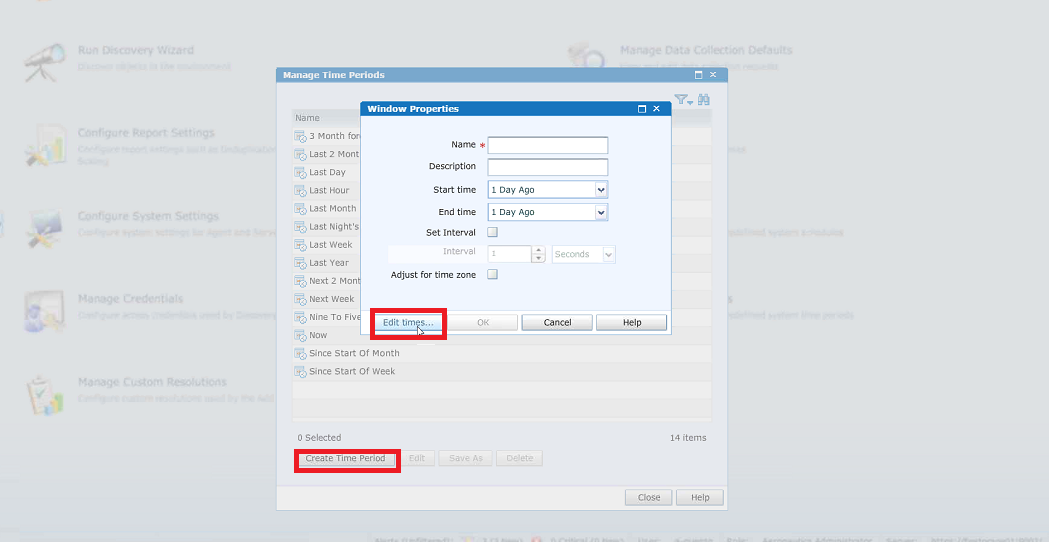
Task: Open the filter icon dropdown
Action: tap(684, 100)
